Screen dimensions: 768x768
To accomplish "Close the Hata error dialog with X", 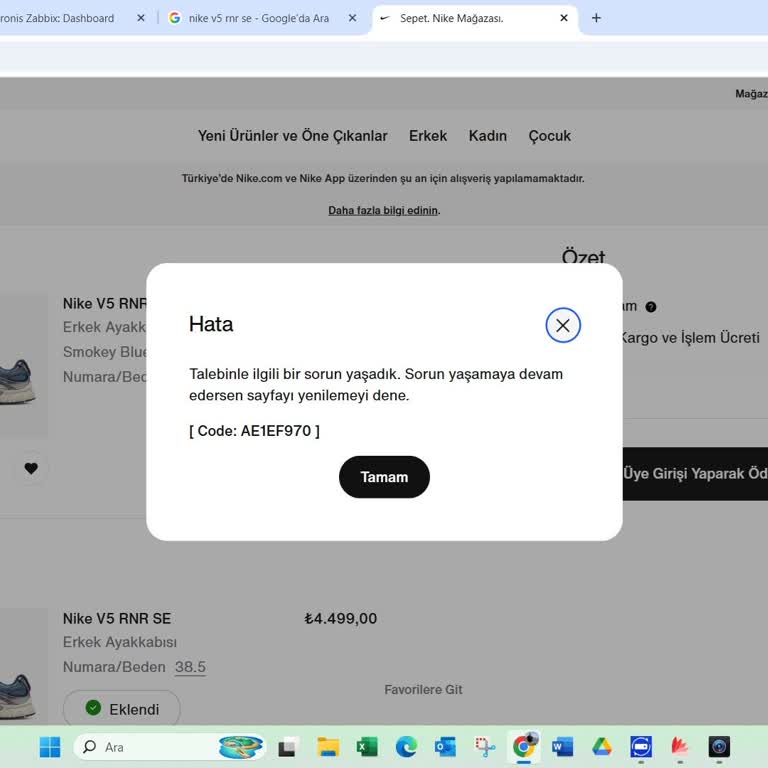I will tap(563, 325).
